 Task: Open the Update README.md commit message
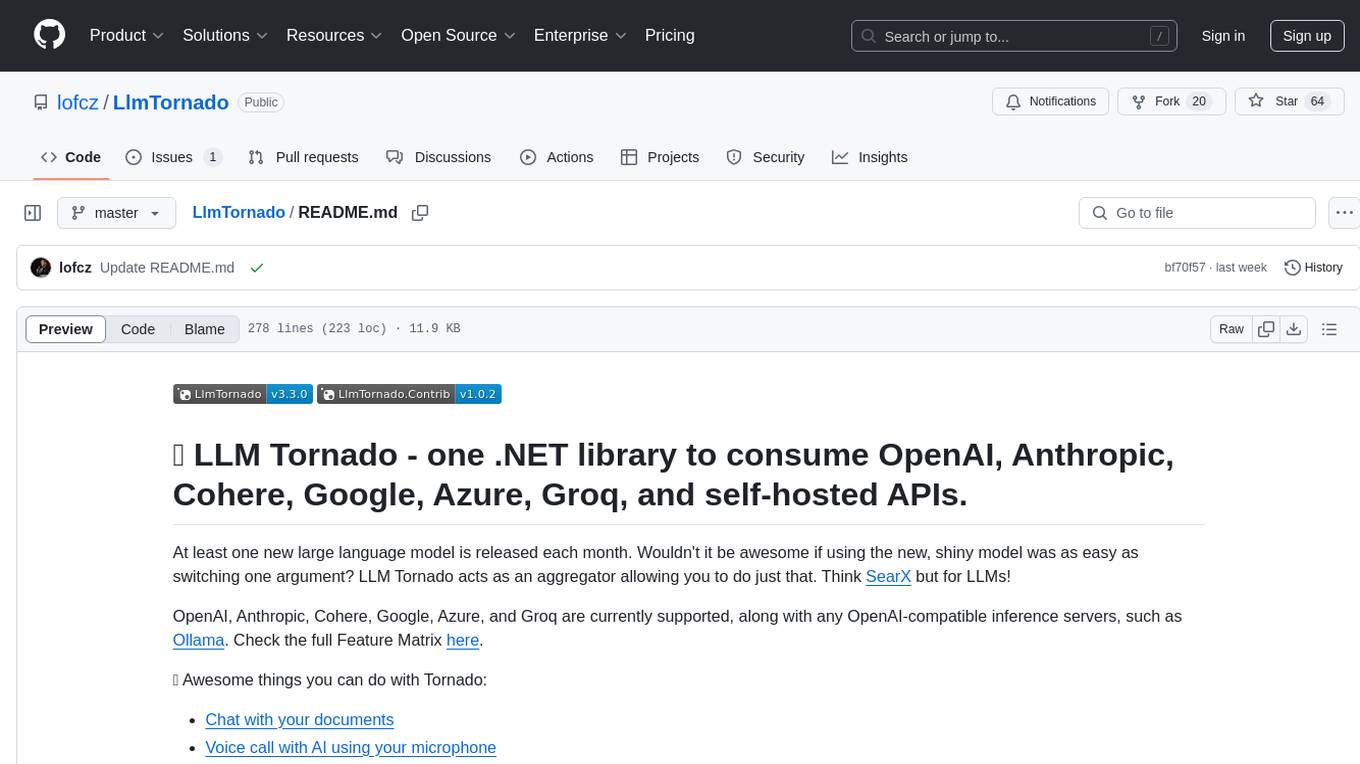[167, 268]
